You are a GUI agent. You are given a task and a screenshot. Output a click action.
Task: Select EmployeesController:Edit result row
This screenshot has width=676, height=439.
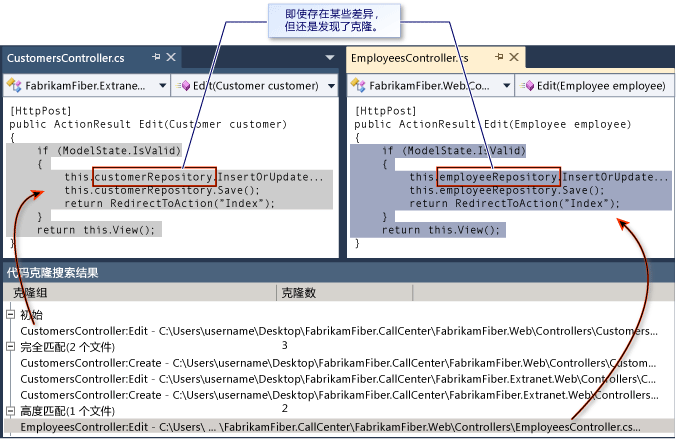coord(339,427)
